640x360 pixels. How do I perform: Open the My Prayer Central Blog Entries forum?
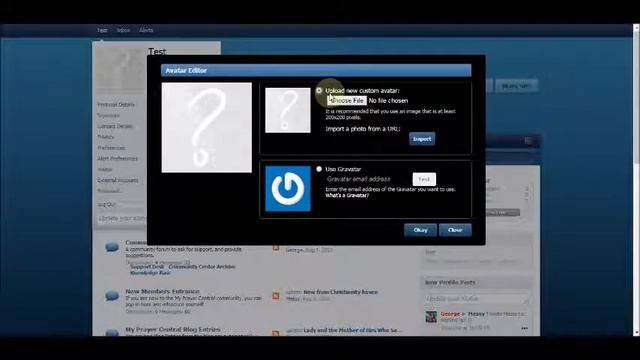[x=173, y=329]
